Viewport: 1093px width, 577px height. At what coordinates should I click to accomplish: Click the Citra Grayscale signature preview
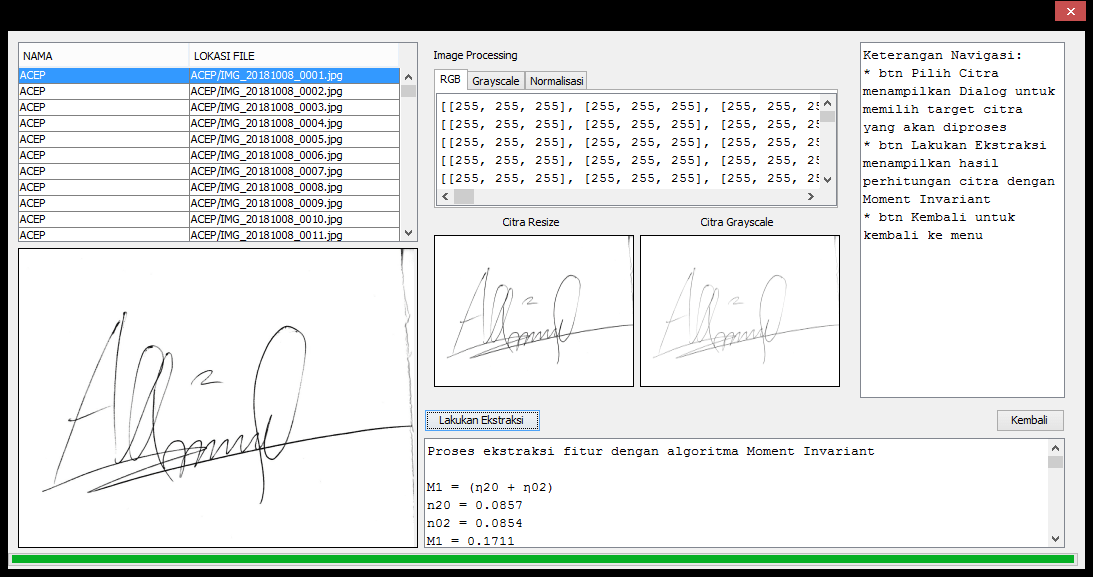click(739, 311)
